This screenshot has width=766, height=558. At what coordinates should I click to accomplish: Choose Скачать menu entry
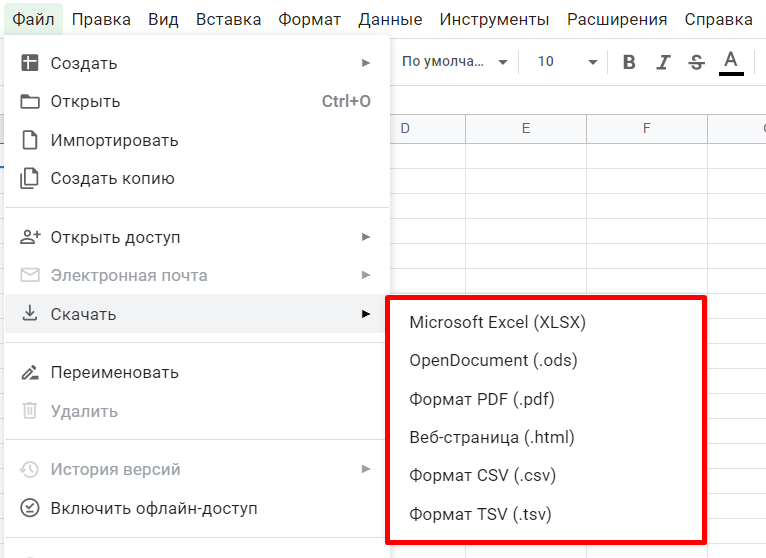click(x=197, y=314)
